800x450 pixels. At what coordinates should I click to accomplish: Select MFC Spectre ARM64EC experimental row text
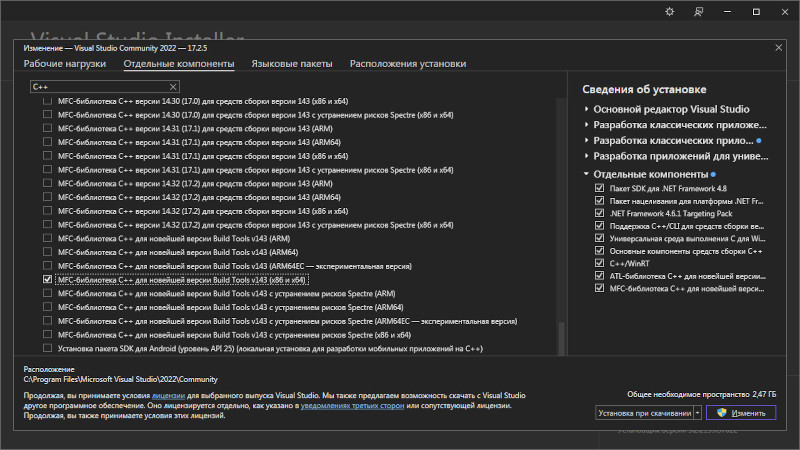(287, 321)
